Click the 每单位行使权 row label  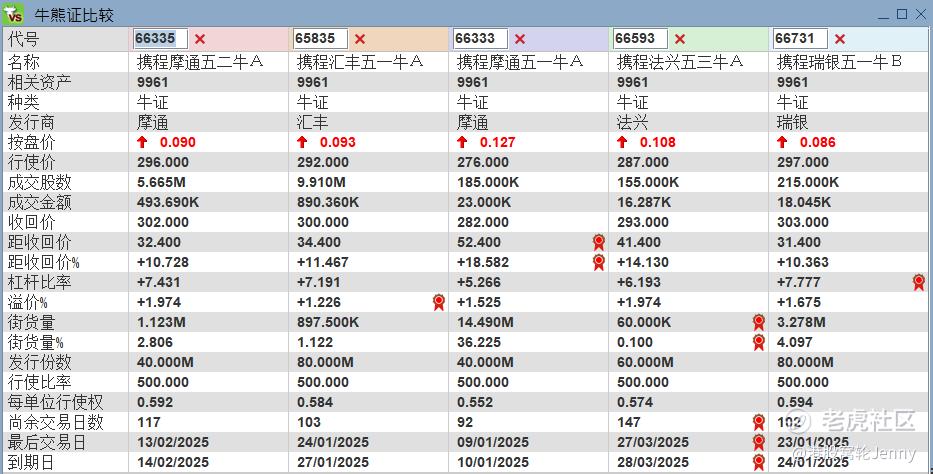point(55,403)
